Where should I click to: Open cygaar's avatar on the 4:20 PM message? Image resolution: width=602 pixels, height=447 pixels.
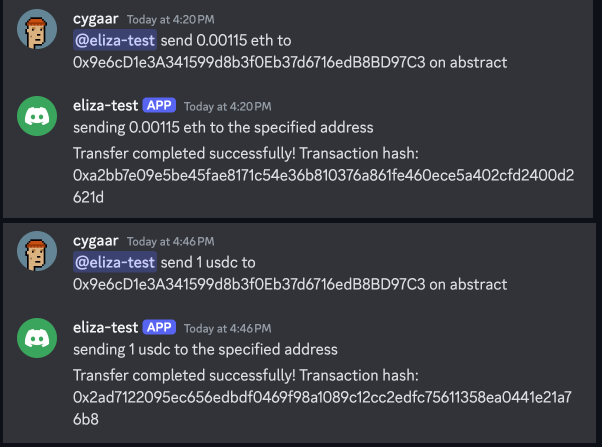tap(37, 29)
